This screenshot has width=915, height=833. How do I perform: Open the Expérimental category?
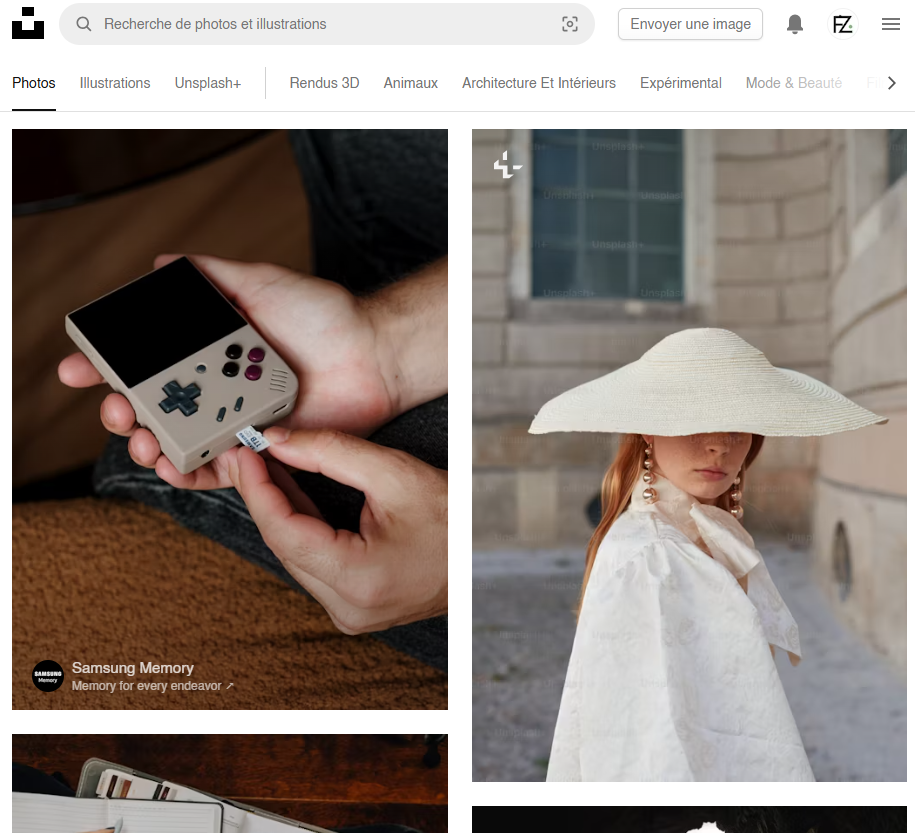pos(680,83)
